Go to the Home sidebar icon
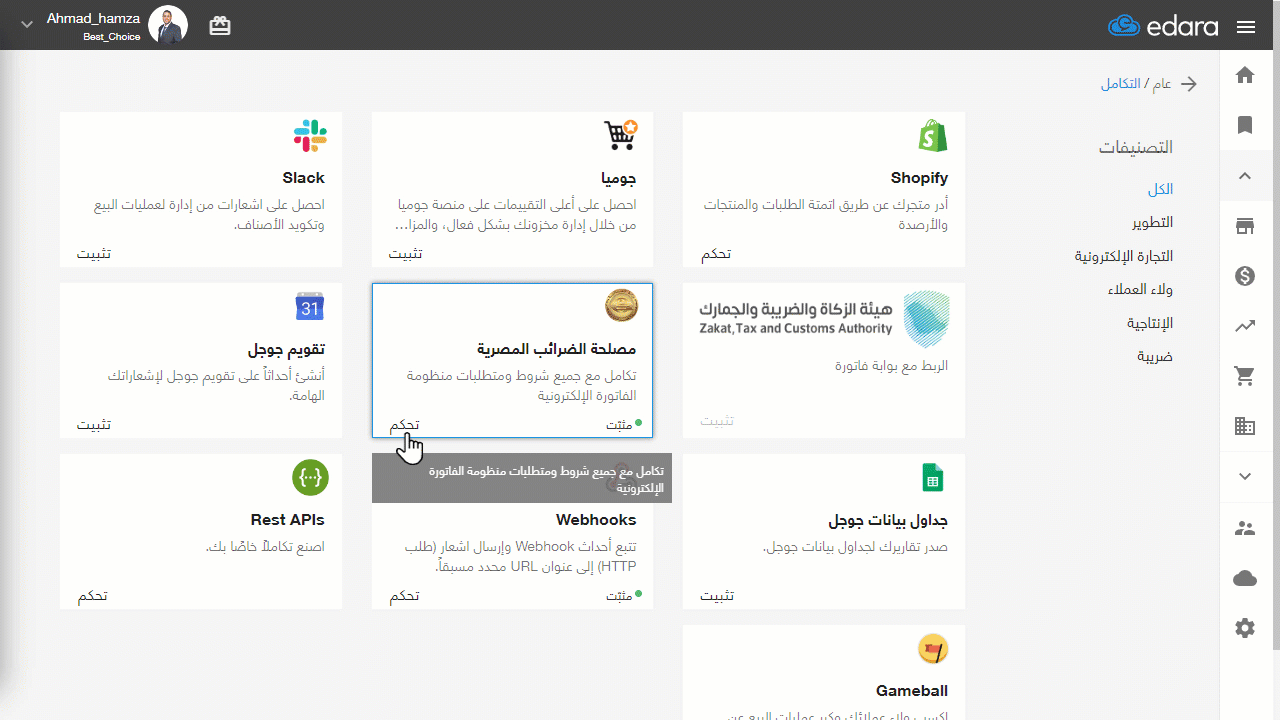This screenshot has height=720, width=1280. click(1245, 75)
